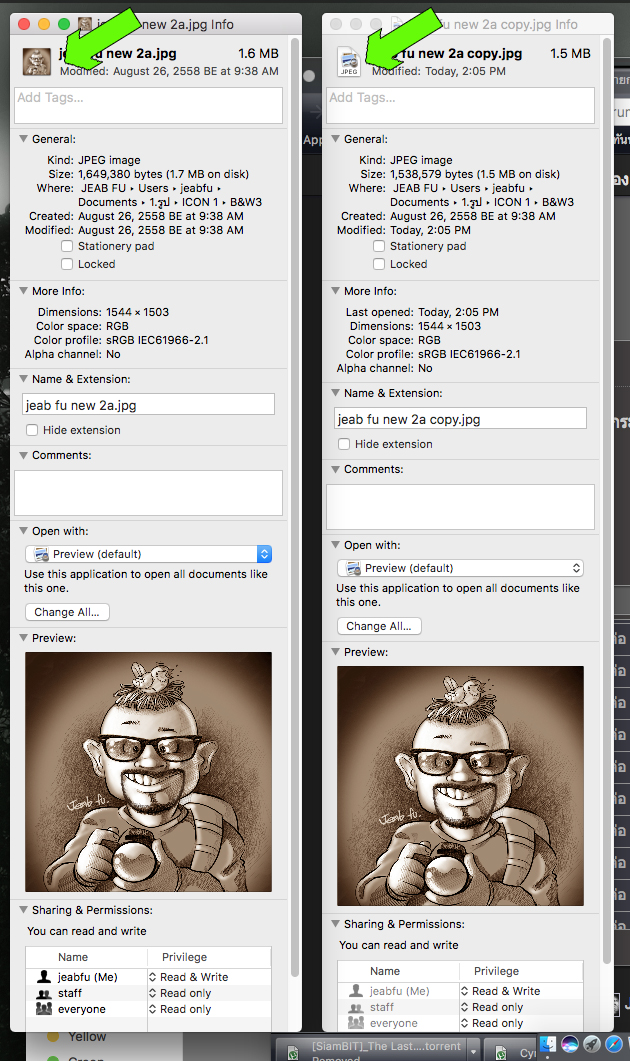The height and width of the screenshot is (1061, 630).
Task: Click the name field containing jeab fu new 2a.jpg
Action: point(148,405)
